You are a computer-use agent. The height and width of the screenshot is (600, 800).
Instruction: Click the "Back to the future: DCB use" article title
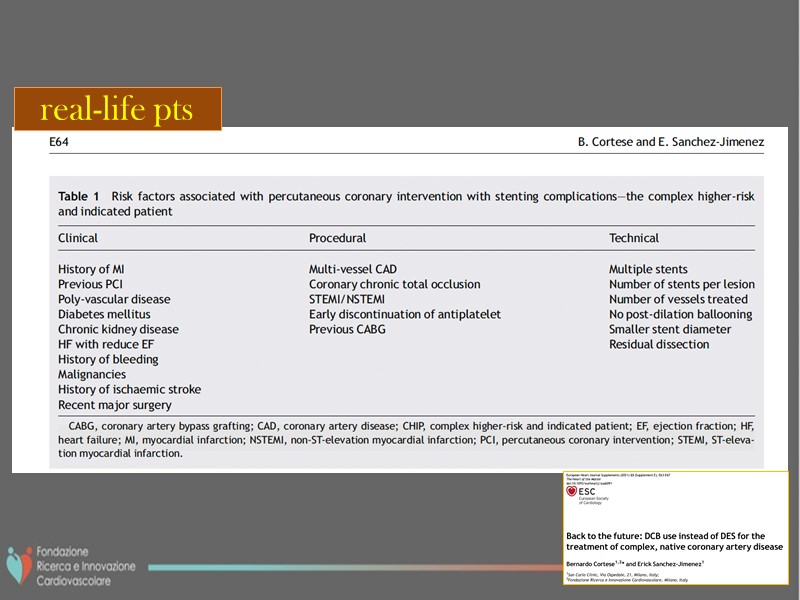674,541
